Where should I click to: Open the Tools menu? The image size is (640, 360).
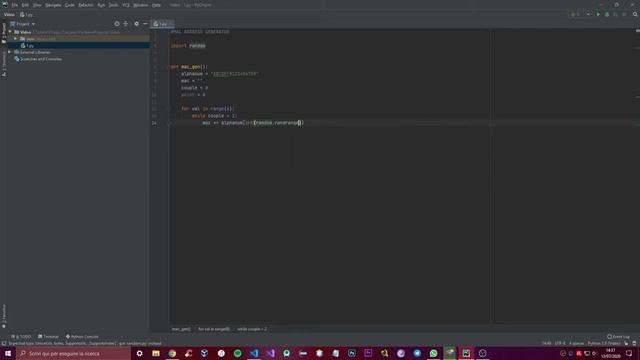coord(113,5)
